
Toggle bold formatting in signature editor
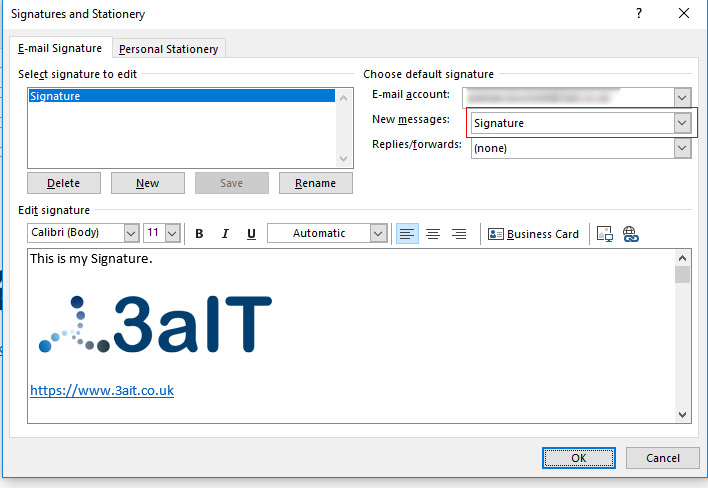pos(199,233)
